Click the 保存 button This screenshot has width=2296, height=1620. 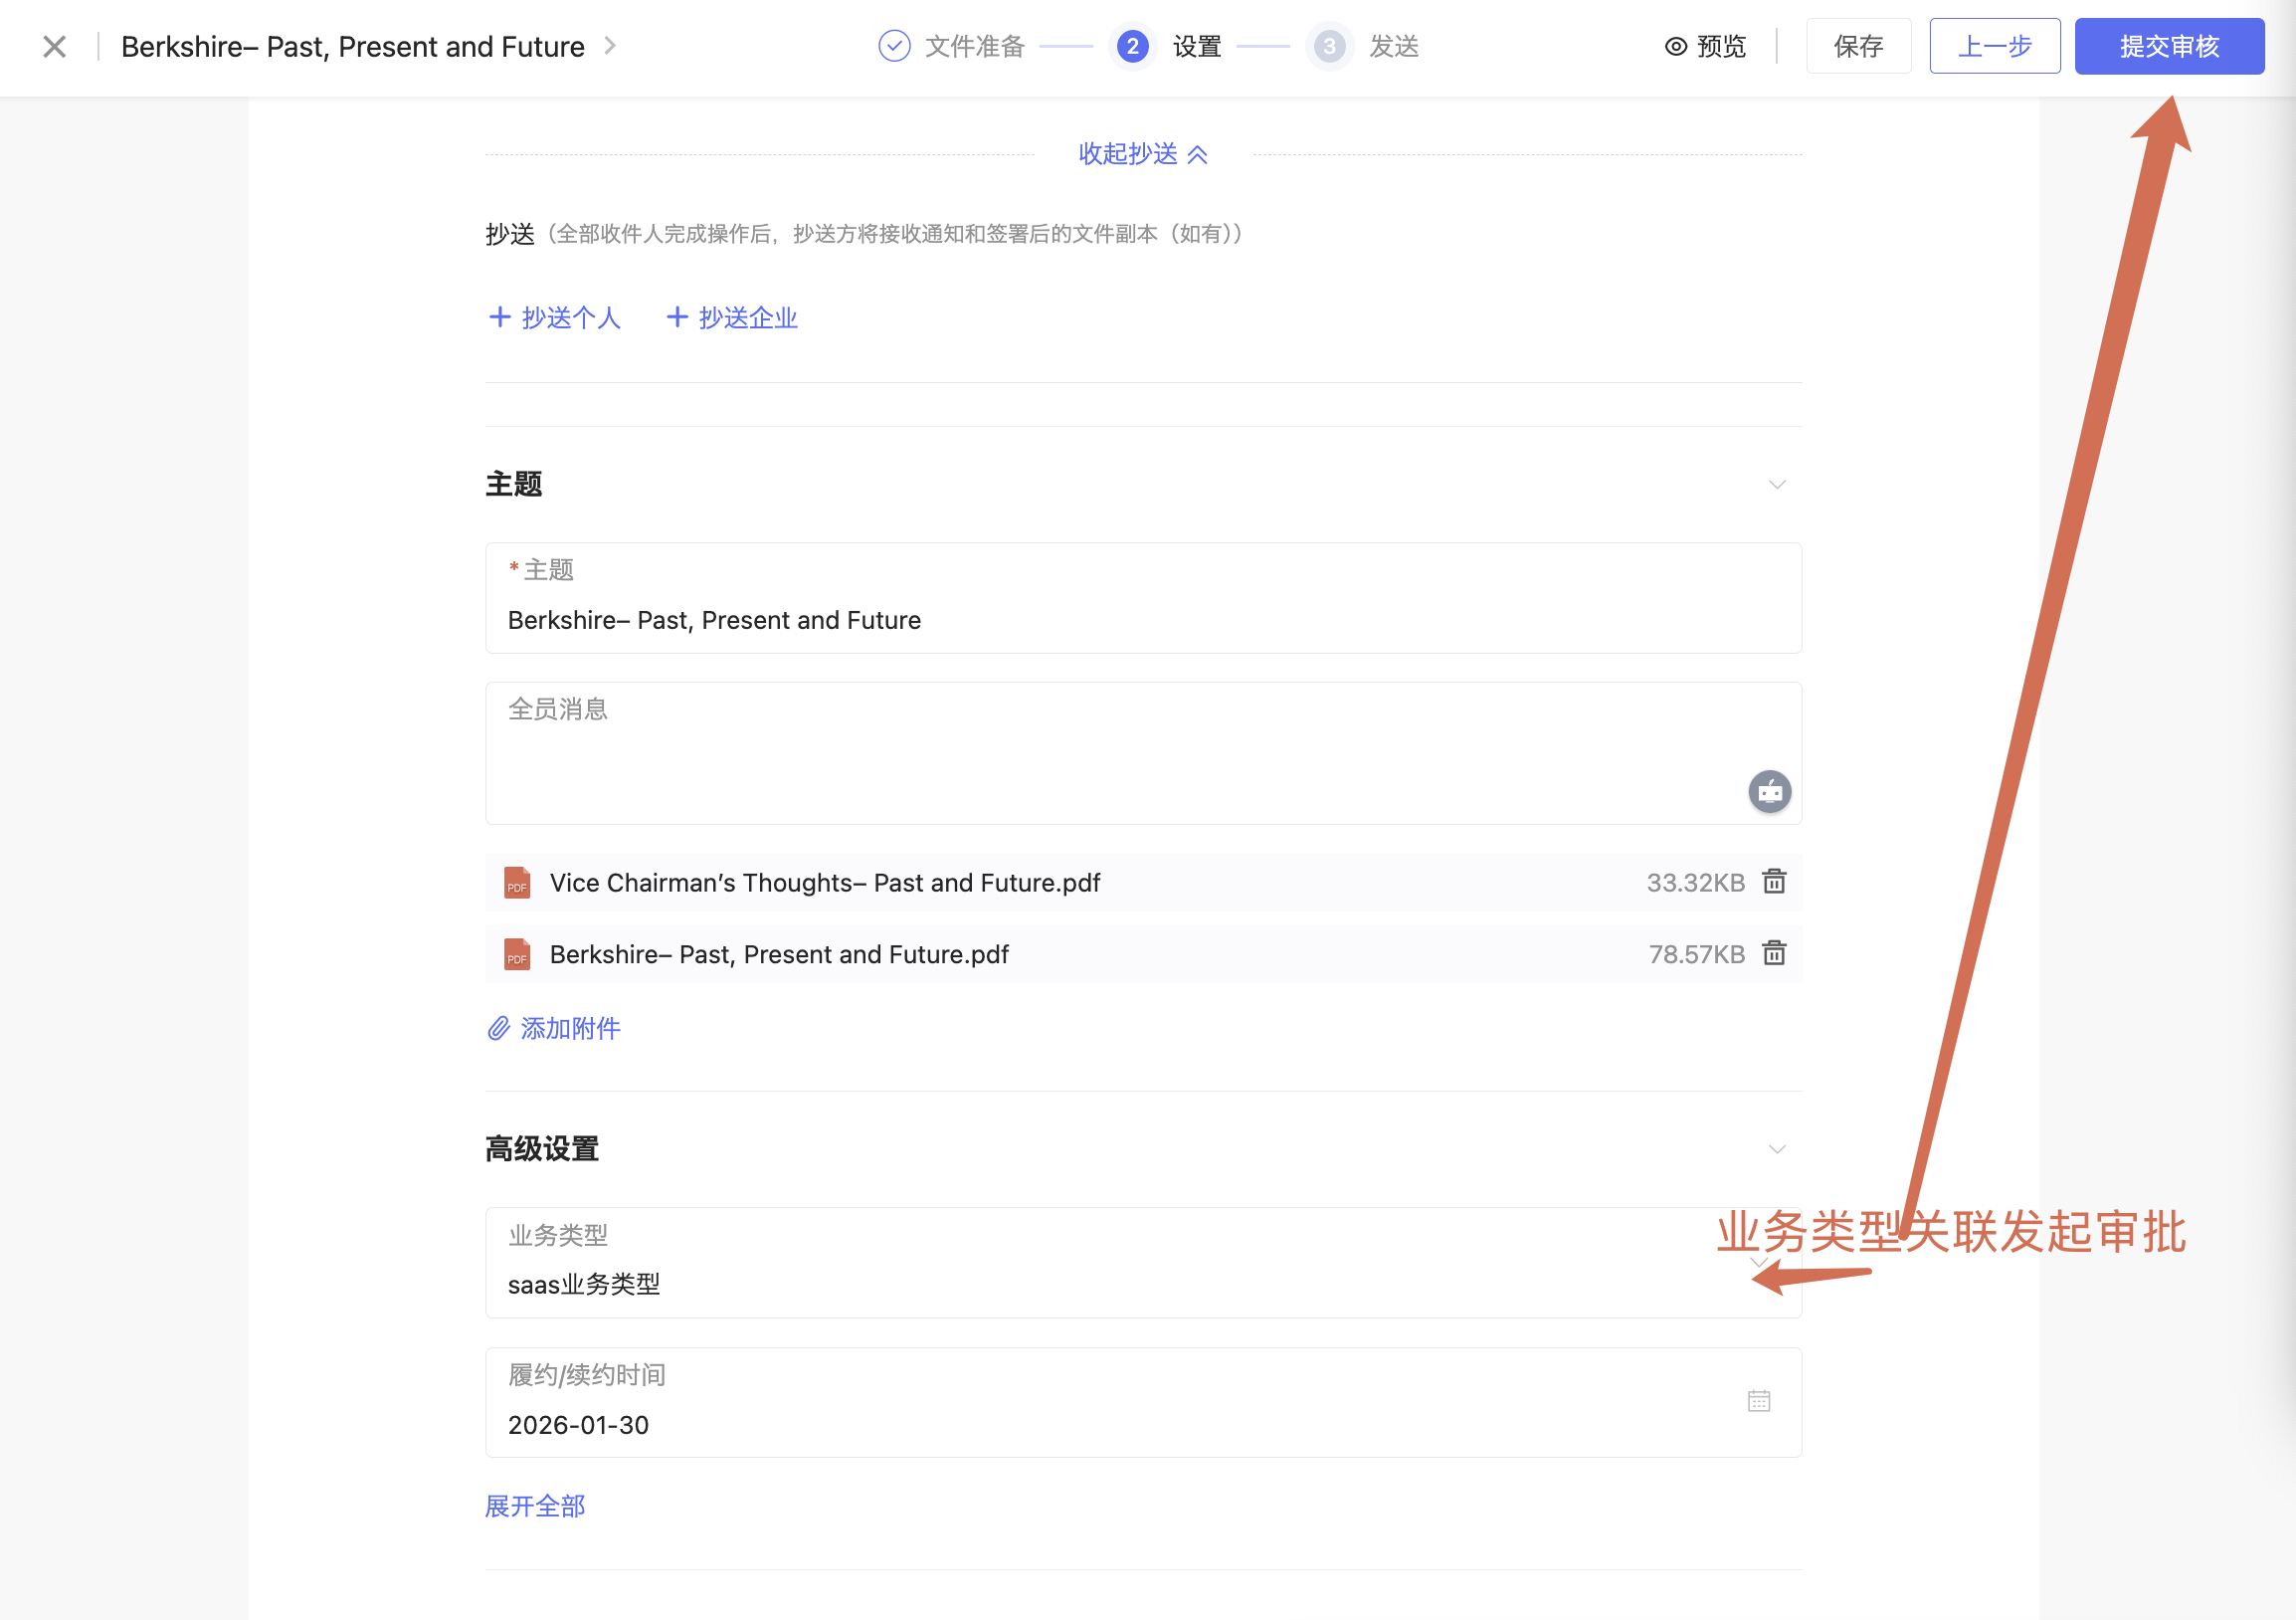[1858, 46]
